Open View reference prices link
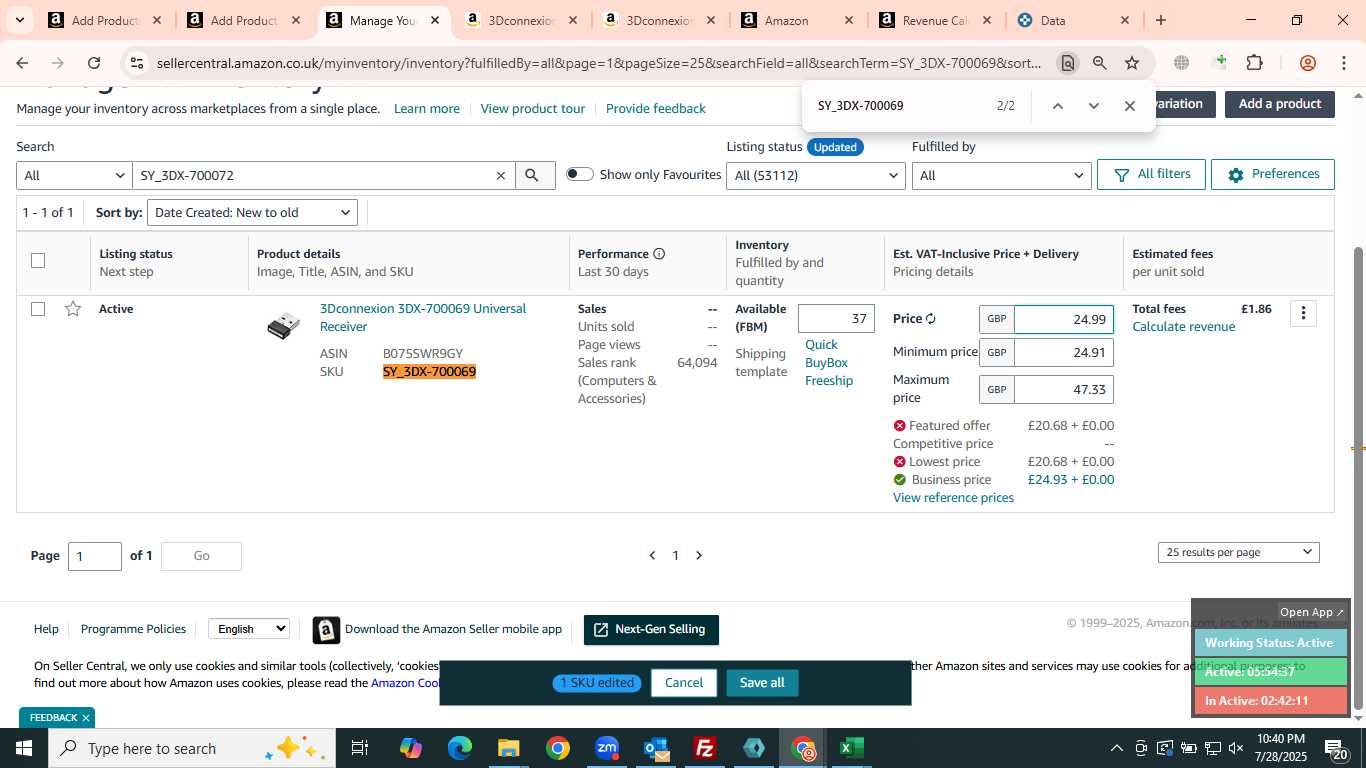Image resolution: width=1366 pixels, height=768 pixels. [953, 498]
